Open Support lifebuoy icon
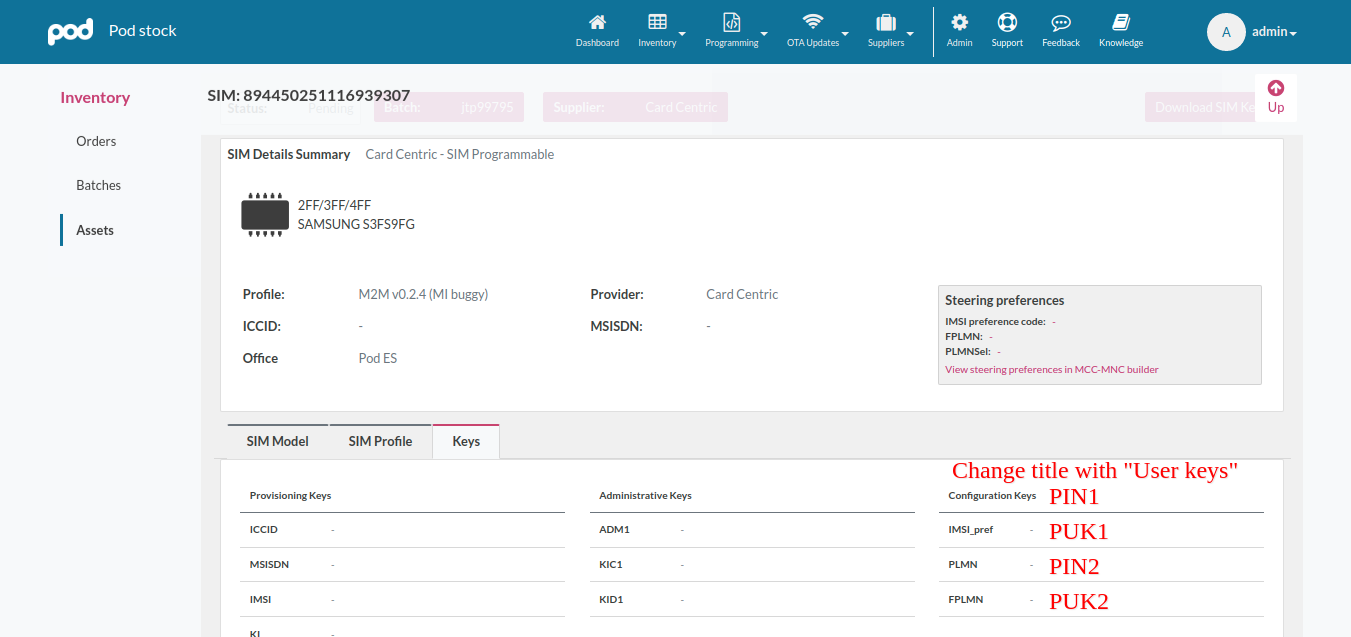This screenshot has height=637, width=1351. coord(1007,22)
